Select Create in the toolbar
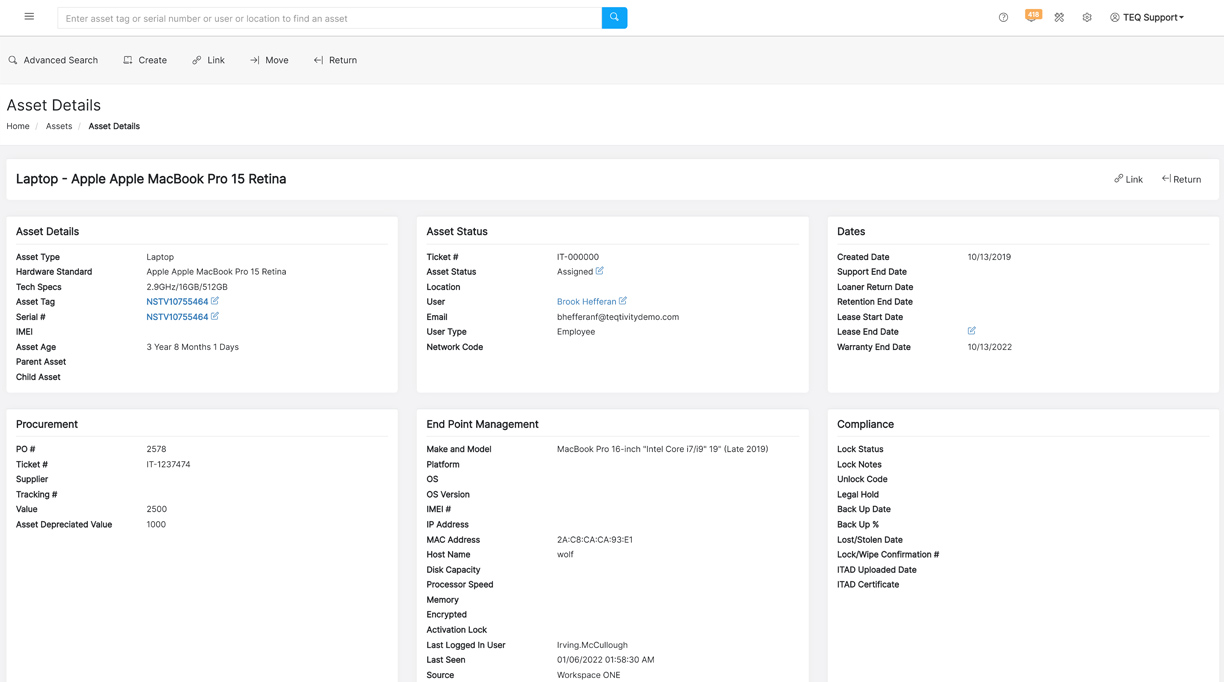This screenshot has width=1224, height=682. 145,60
